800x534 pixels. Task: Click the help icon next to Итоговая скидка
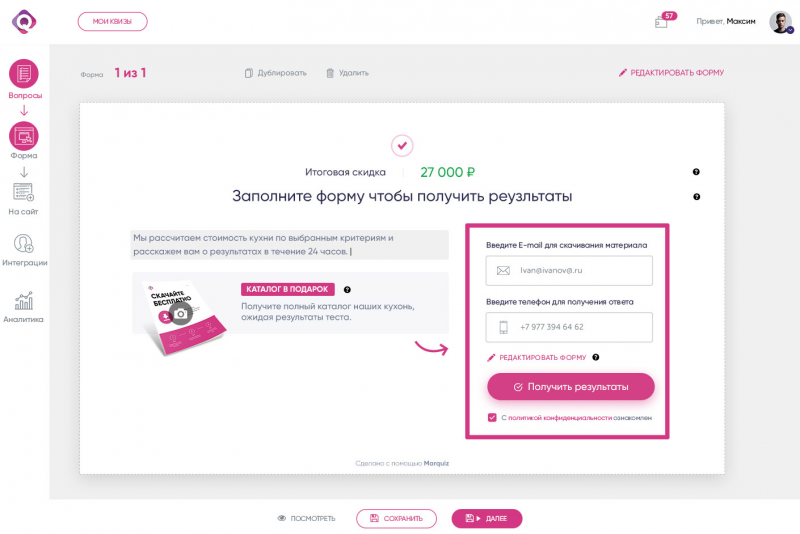tap(696, 172)
